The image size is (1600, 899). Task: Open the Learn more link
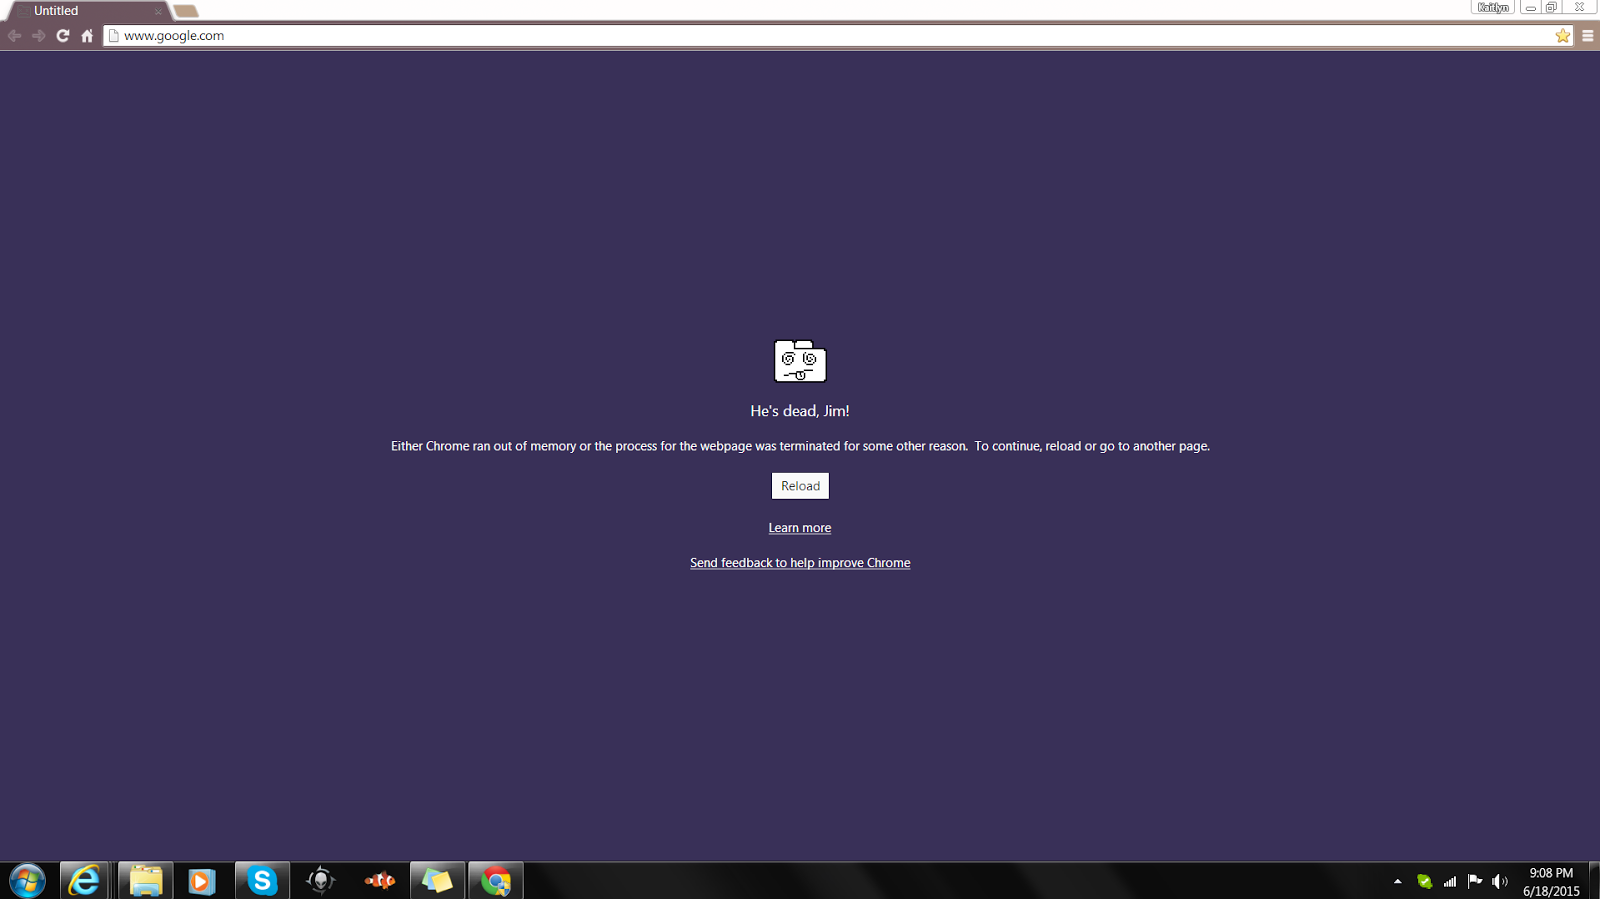[x=800, y=528]
